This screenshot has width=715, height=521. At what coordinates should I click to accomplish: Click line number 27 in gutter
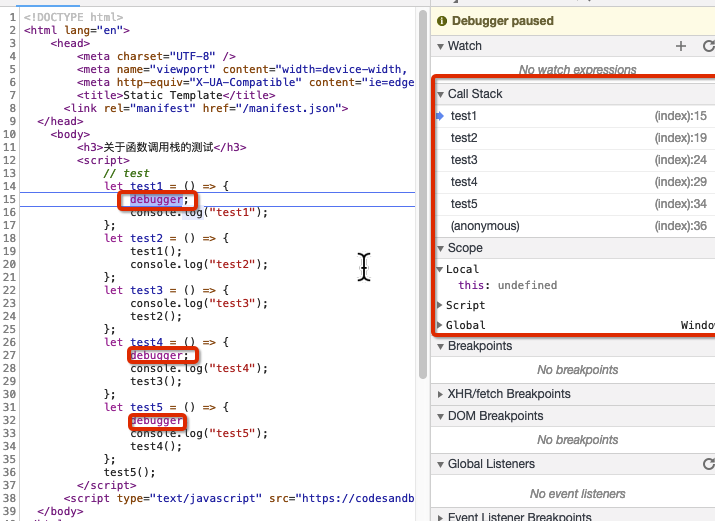click(9, 355)
